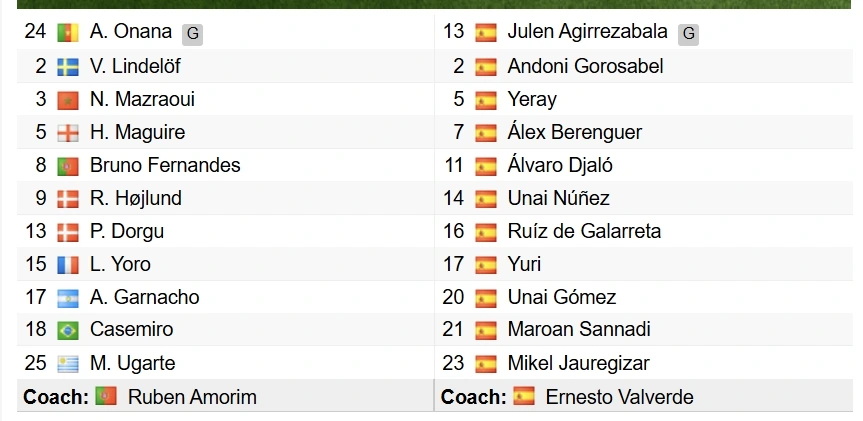Click the Morocco flag beside N. Mazraoui

[x=68, y=100]
